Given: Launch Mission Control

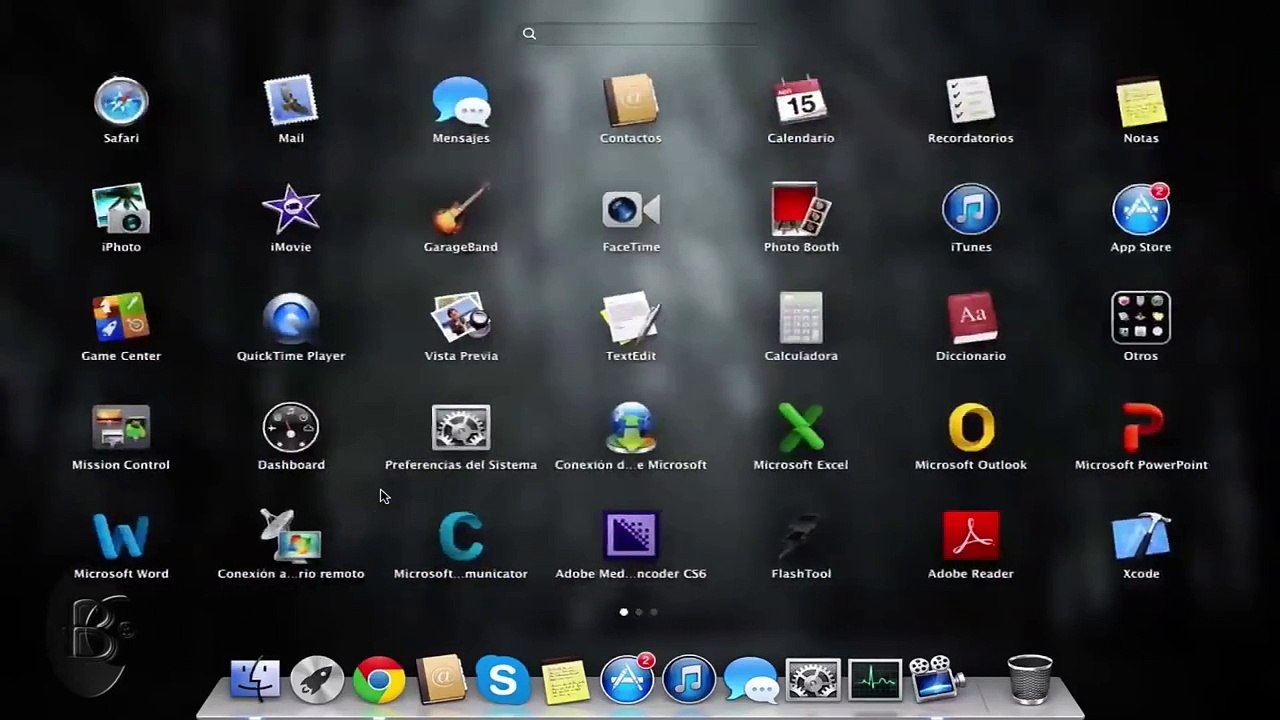Looking at the screenshot, I should point(121,429).
